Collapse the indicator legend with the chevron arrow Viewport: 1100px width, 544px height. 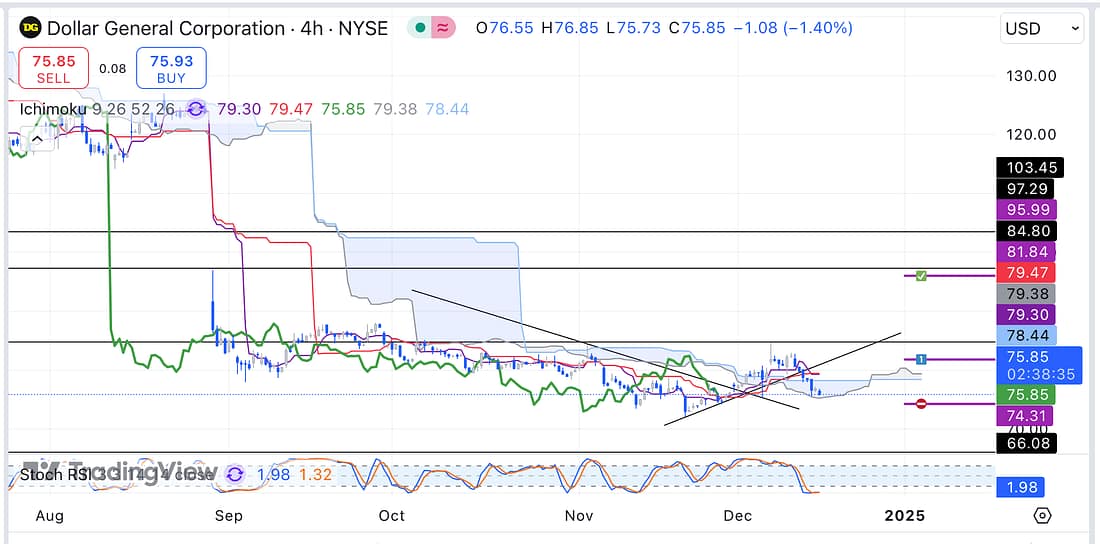tap(38, 141)
